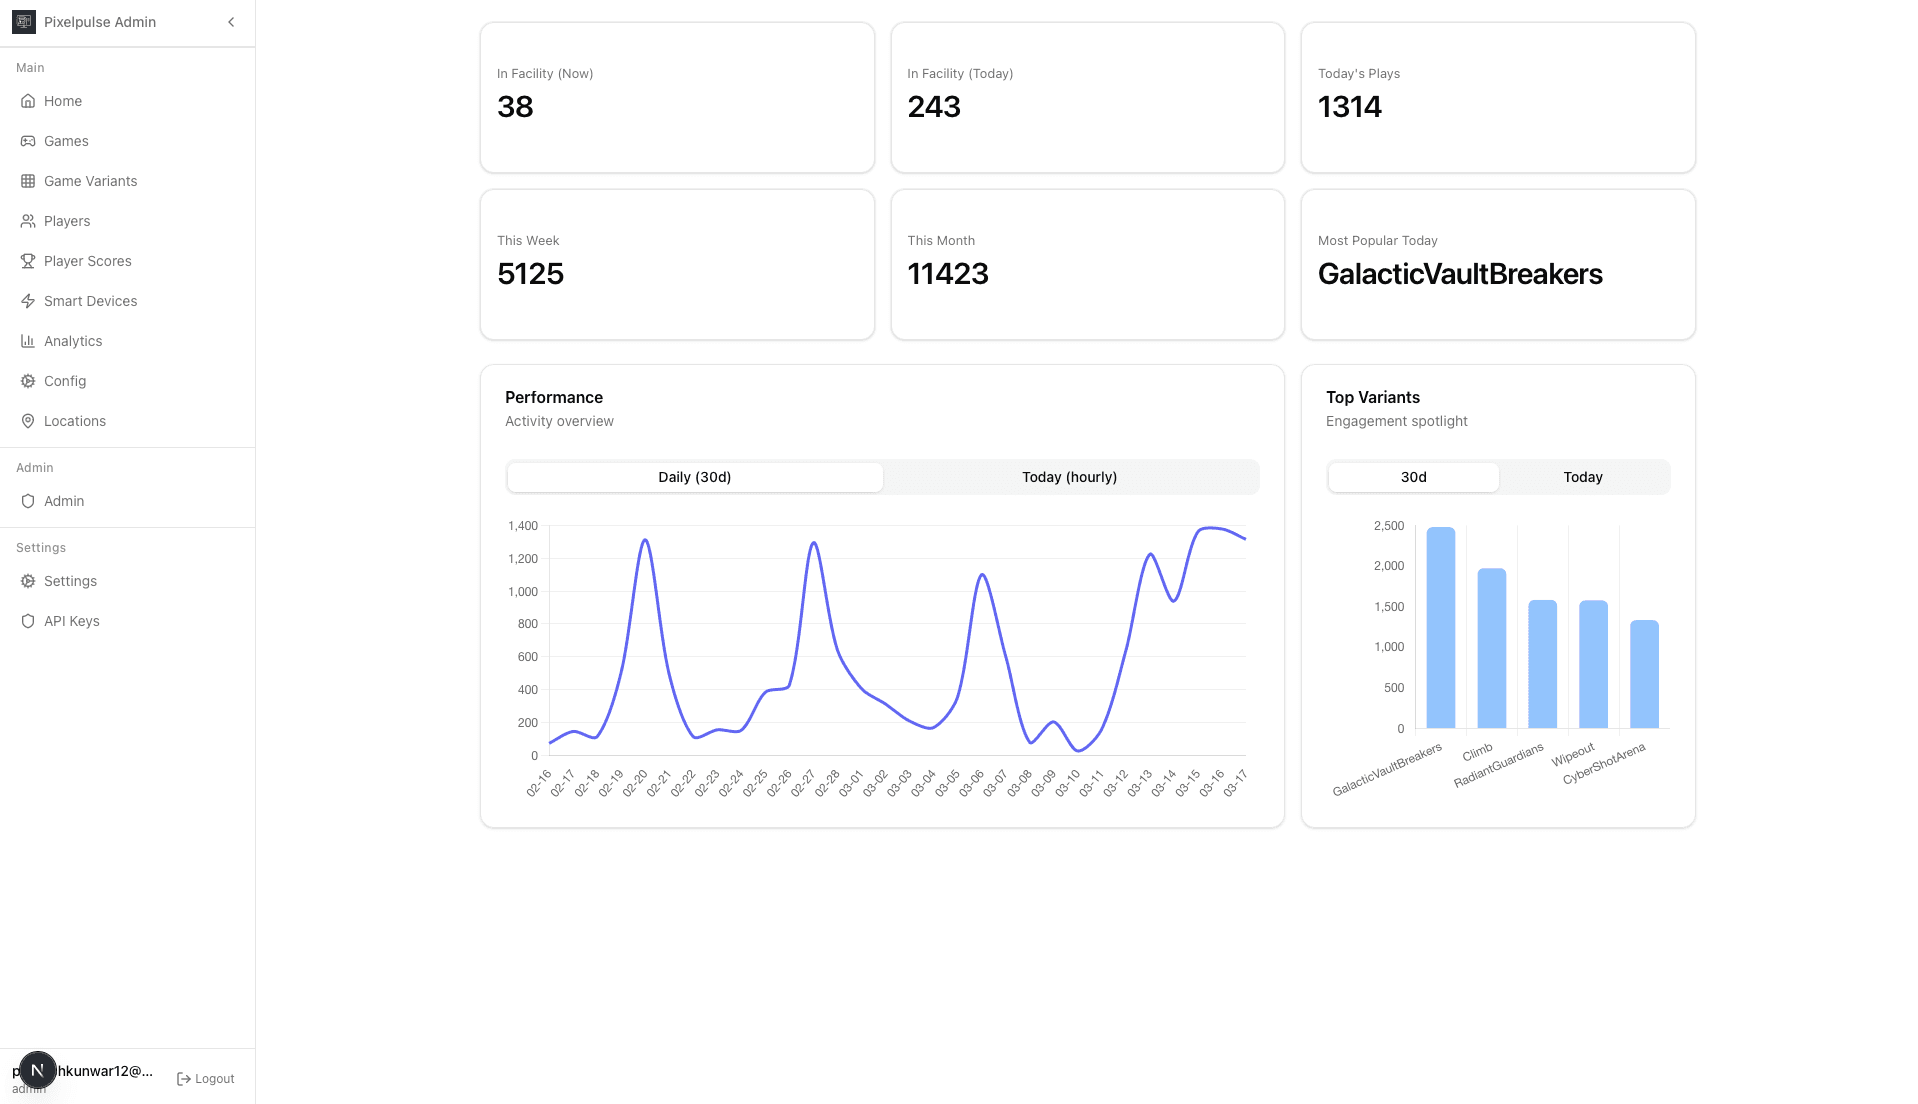Click the Home house icon in sidebar
Screen dimensions: 1918x1104
(28, 101)
